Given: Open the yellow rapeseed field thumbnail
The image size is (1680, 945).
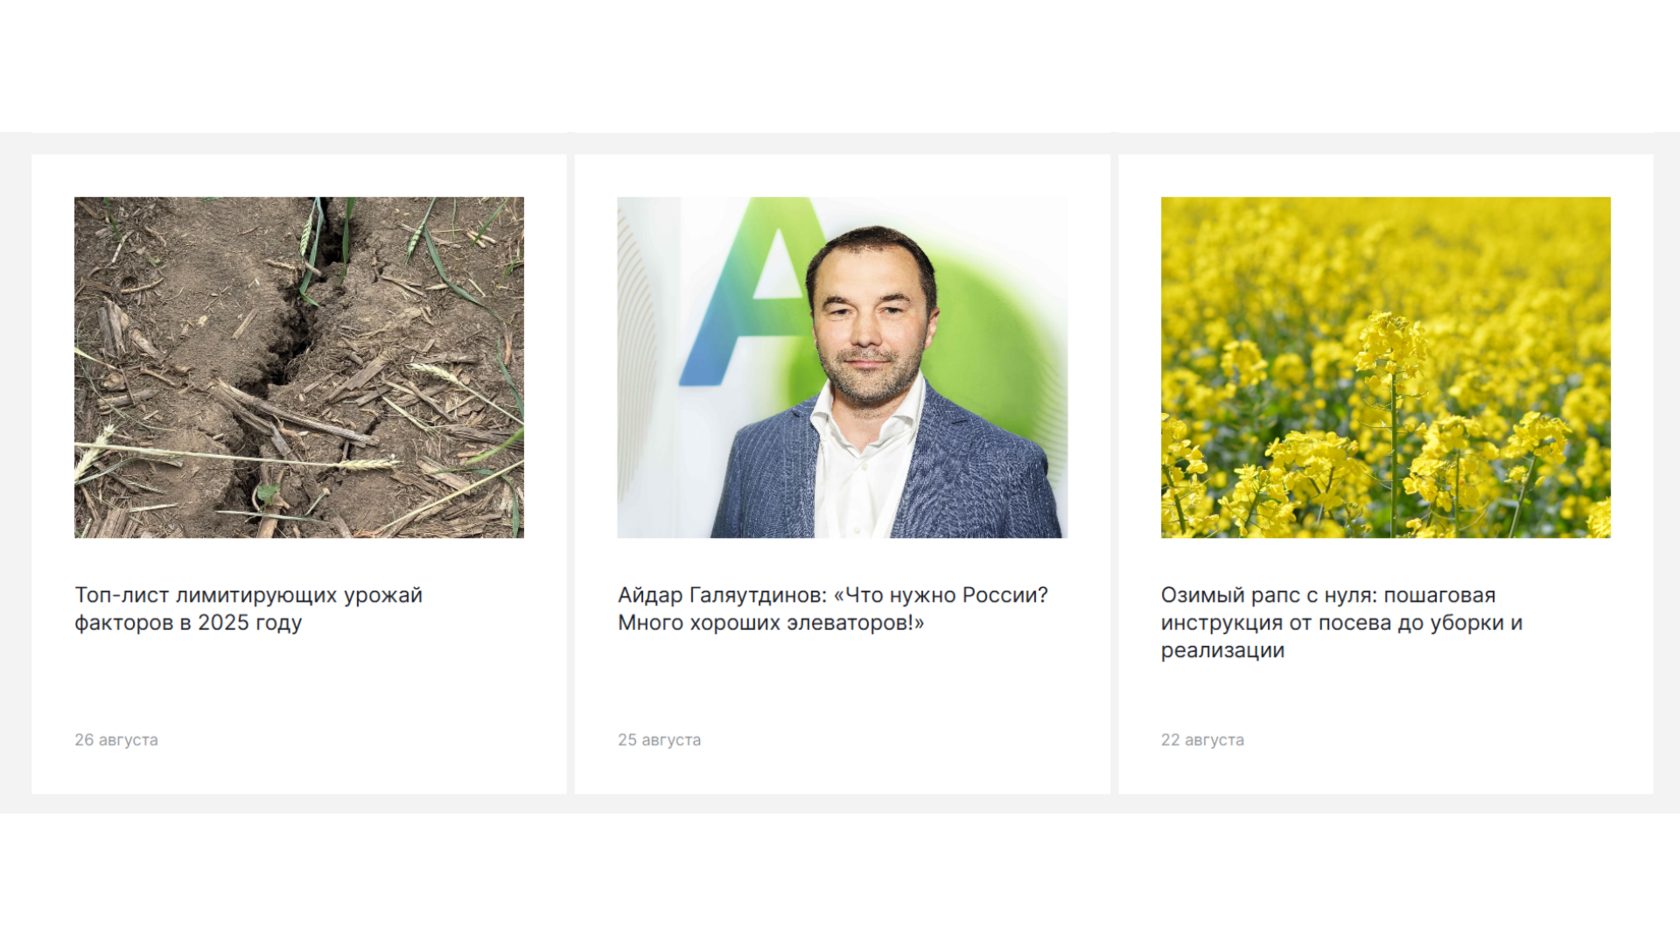Looking at the screenshot, I should pyautogui.click(x=1385, y=367).
